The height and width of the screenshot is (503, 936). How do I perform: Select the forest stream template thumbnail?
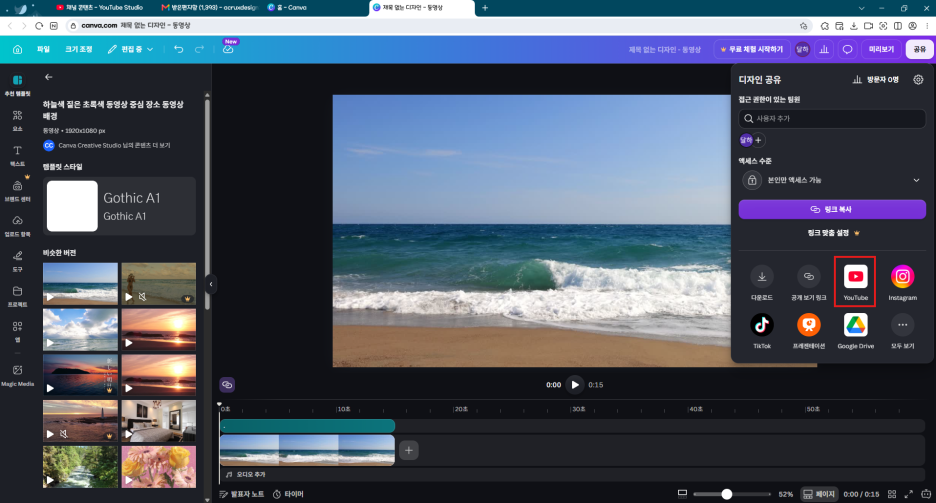(80, 467)
